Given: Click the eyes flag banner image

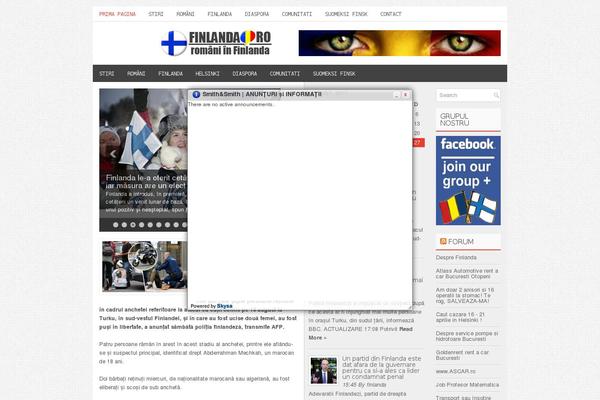Looking at the screenshot, I should click(x=385, y=43).
